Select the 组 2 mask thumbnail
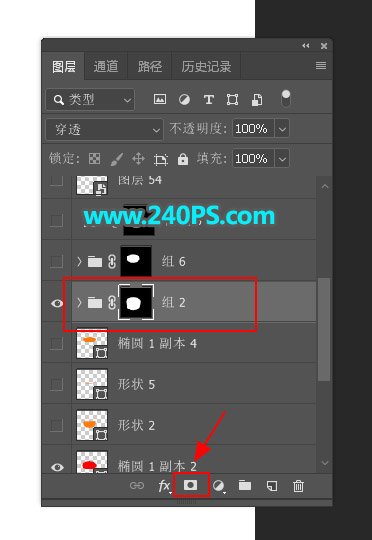 pyautogui.click(x=136, y=303)
